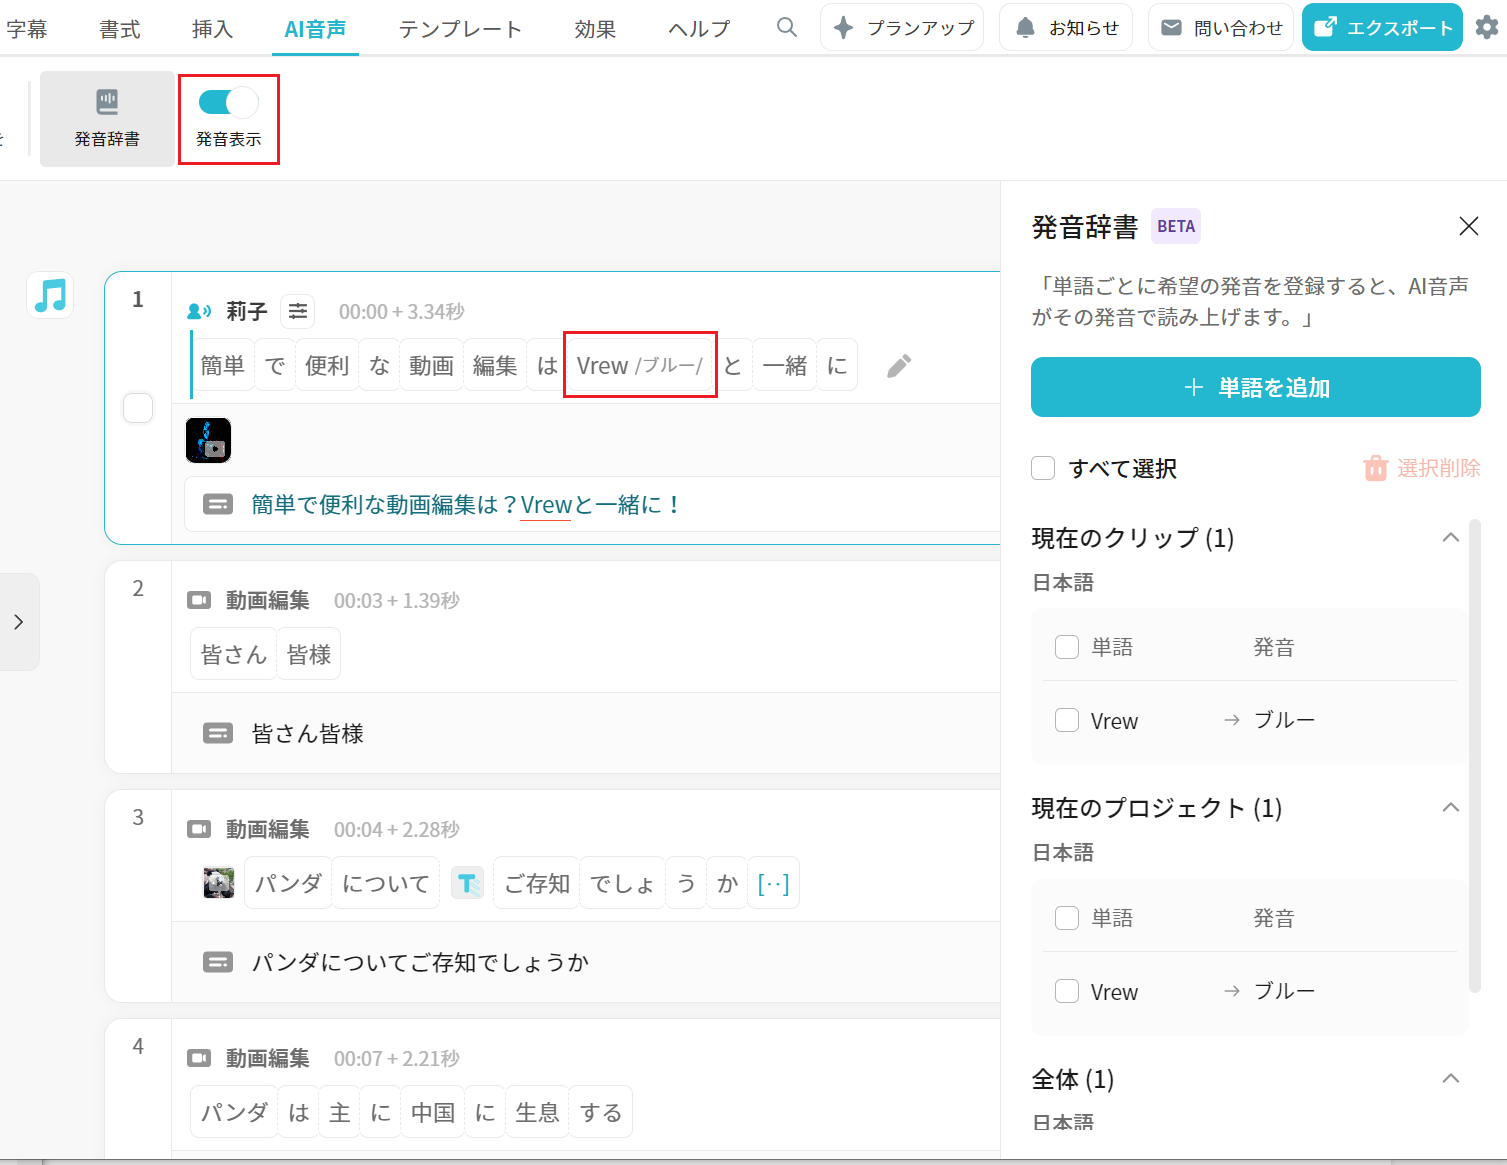The height and width of the screenshot is (1165, 1507).
Task: Select the video thumbnail in clip 1
Action: tap(208, 440)
